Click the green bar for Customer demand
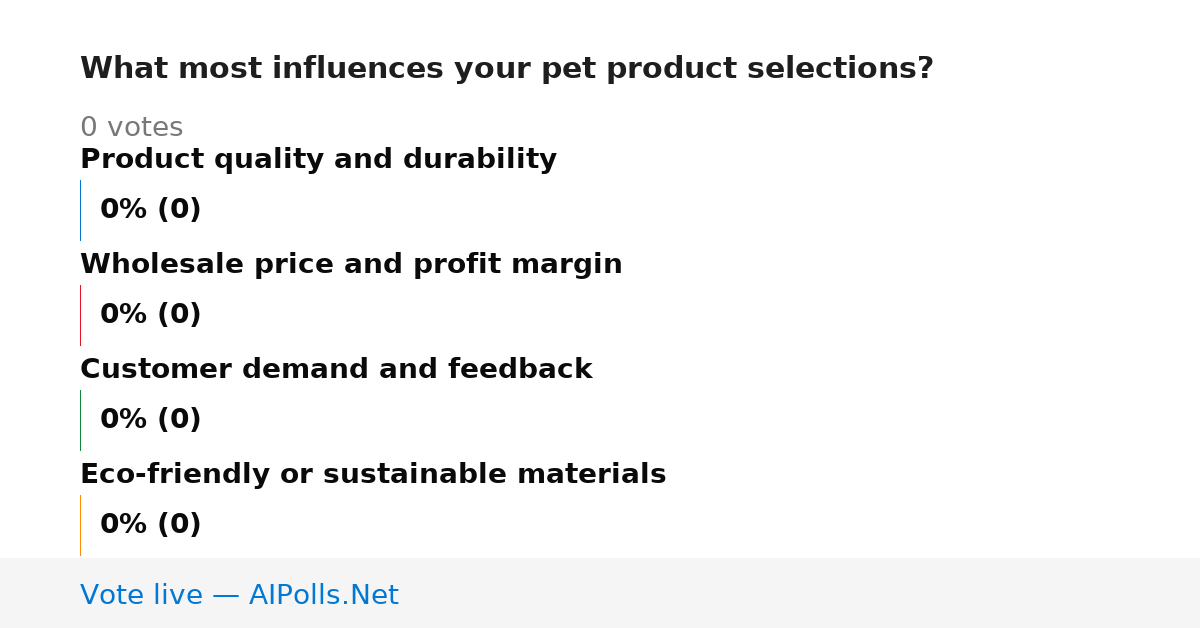 click(x=80, y=420)
